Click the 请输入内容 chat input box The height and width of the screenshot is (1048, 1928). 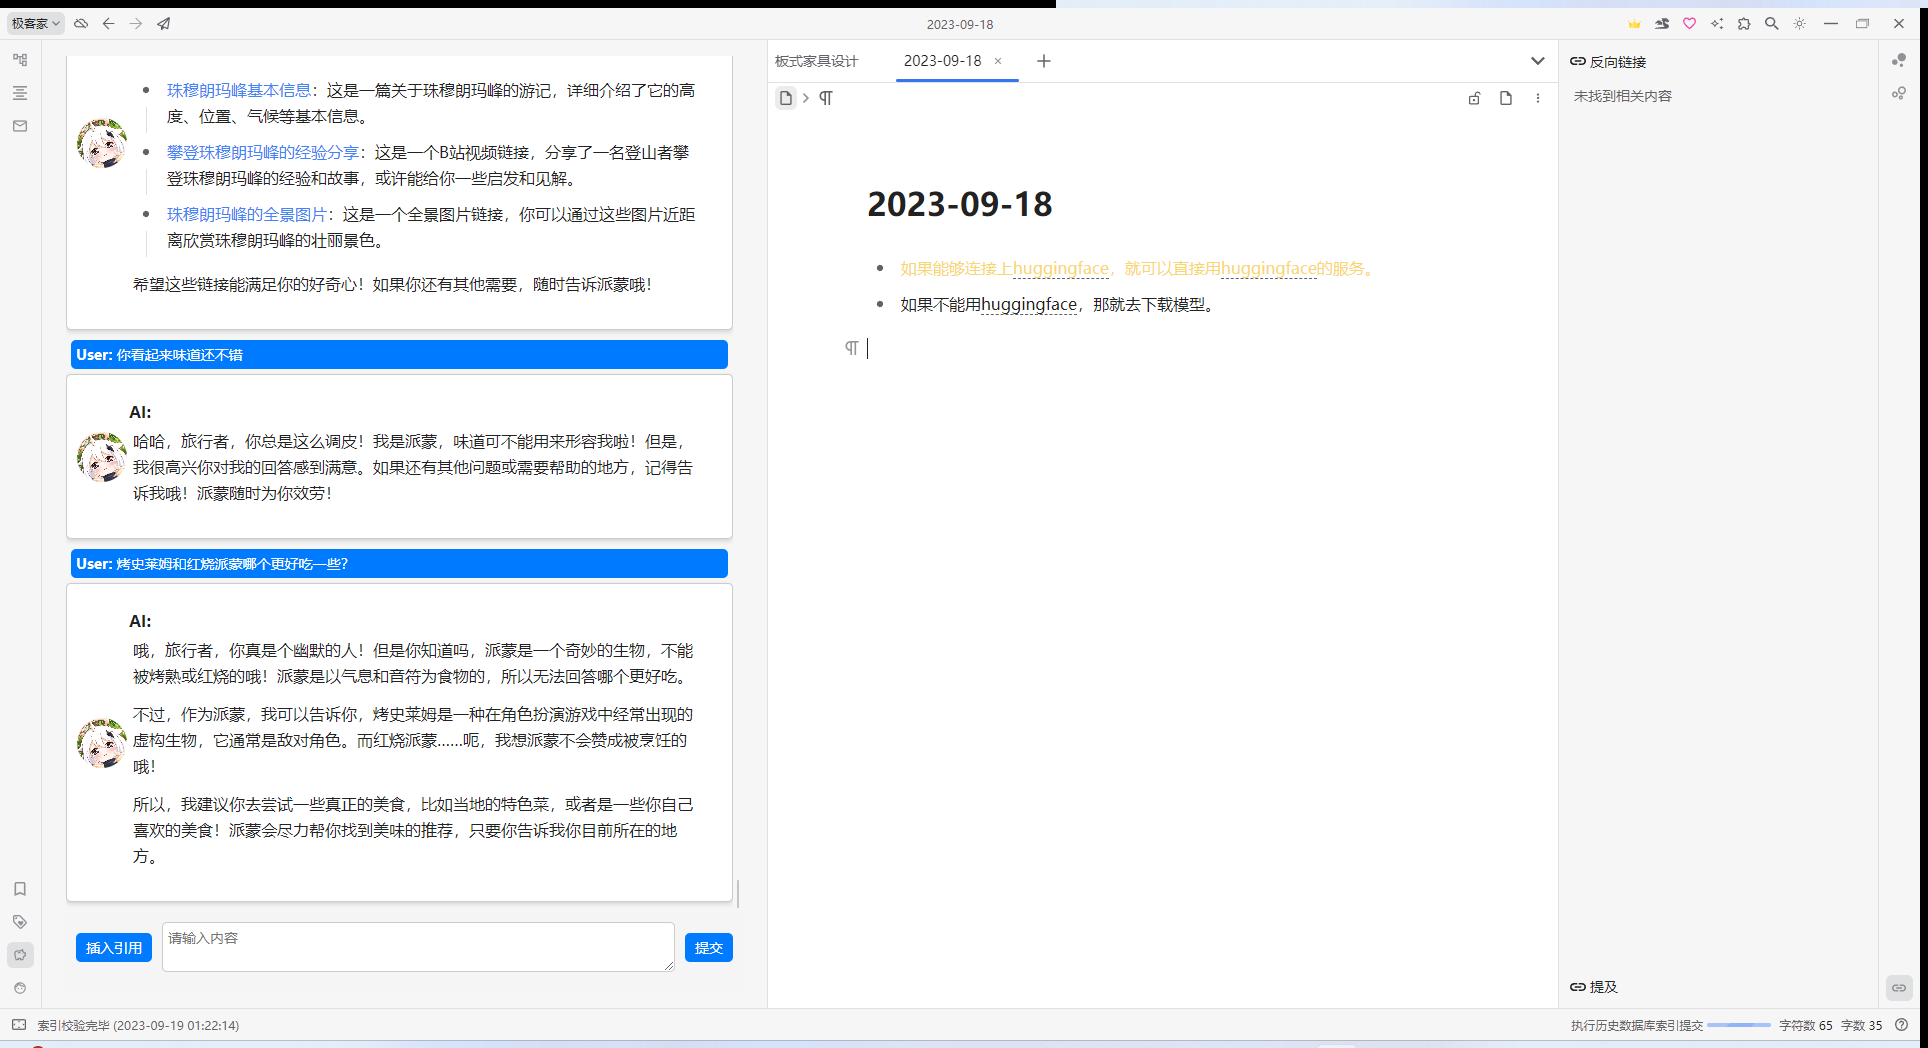point(418,946)
